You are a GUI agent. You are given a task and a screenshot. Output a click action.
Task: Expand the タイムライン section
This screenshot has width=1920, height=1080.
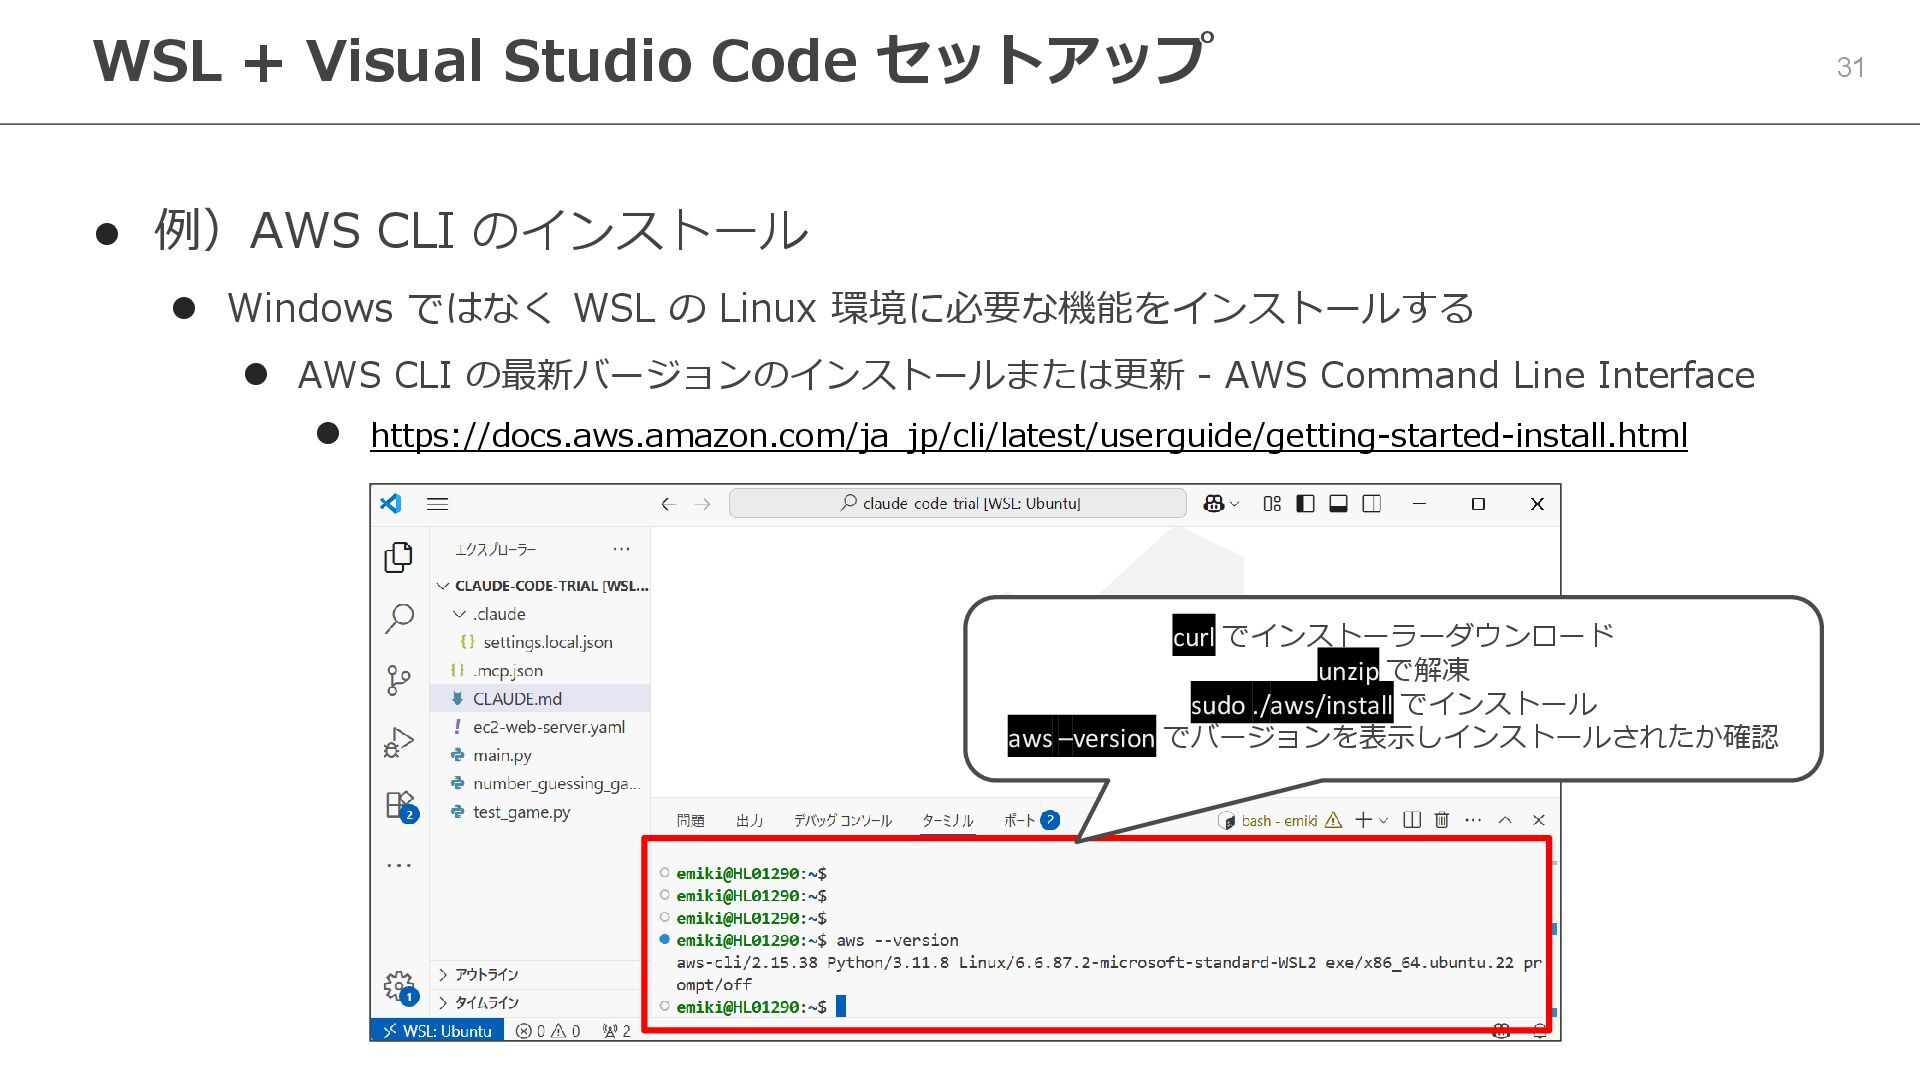540,1002
